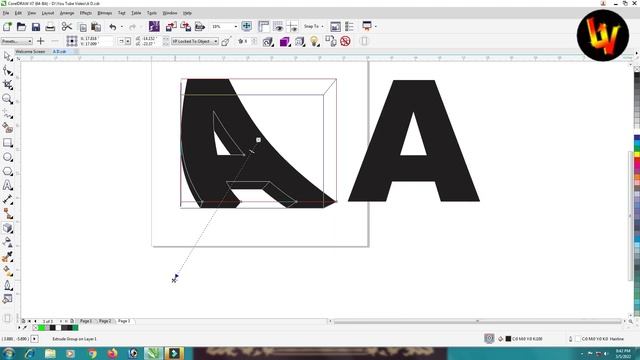Screen dimensions: 640x360
Task: Select the Pick tool in the toolbox
Action: pos(7,56)
